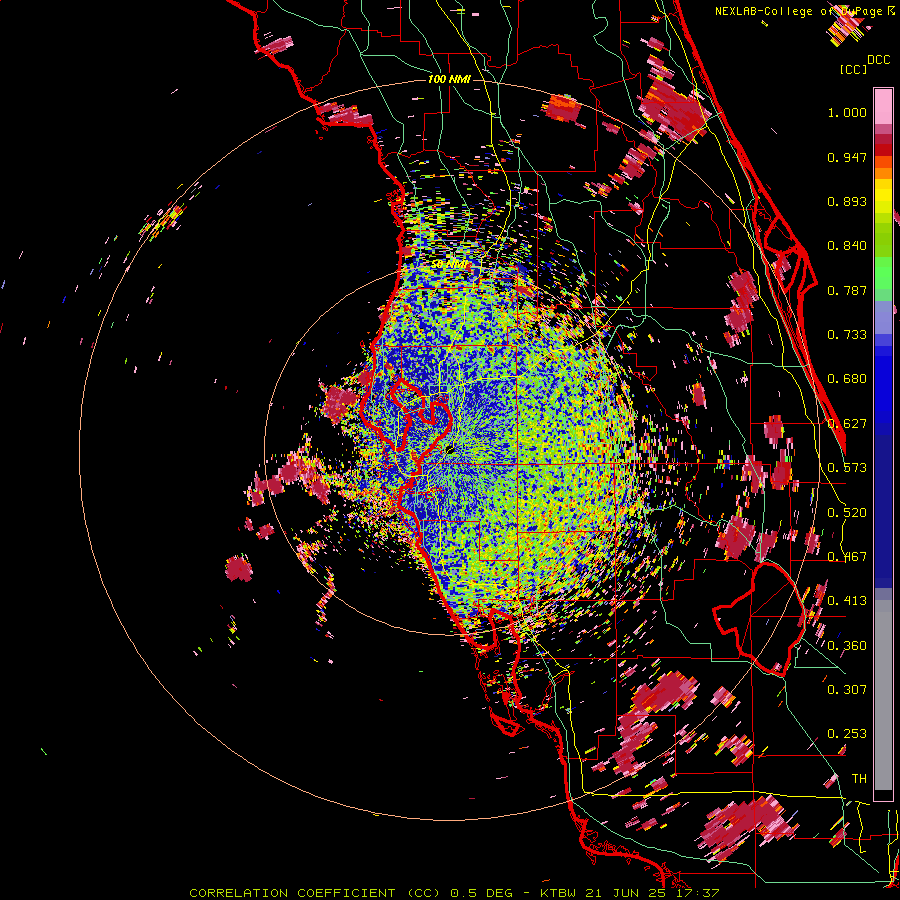
Task: Click the 100 NMI range ring label
Action: point(449,79)
